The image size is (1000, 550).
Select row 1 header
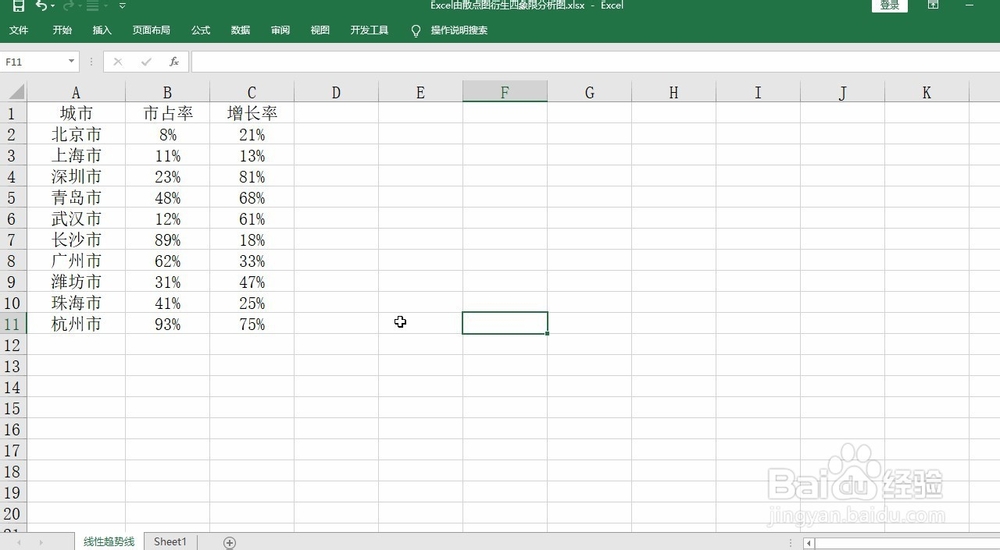click(x=13, y=114)
